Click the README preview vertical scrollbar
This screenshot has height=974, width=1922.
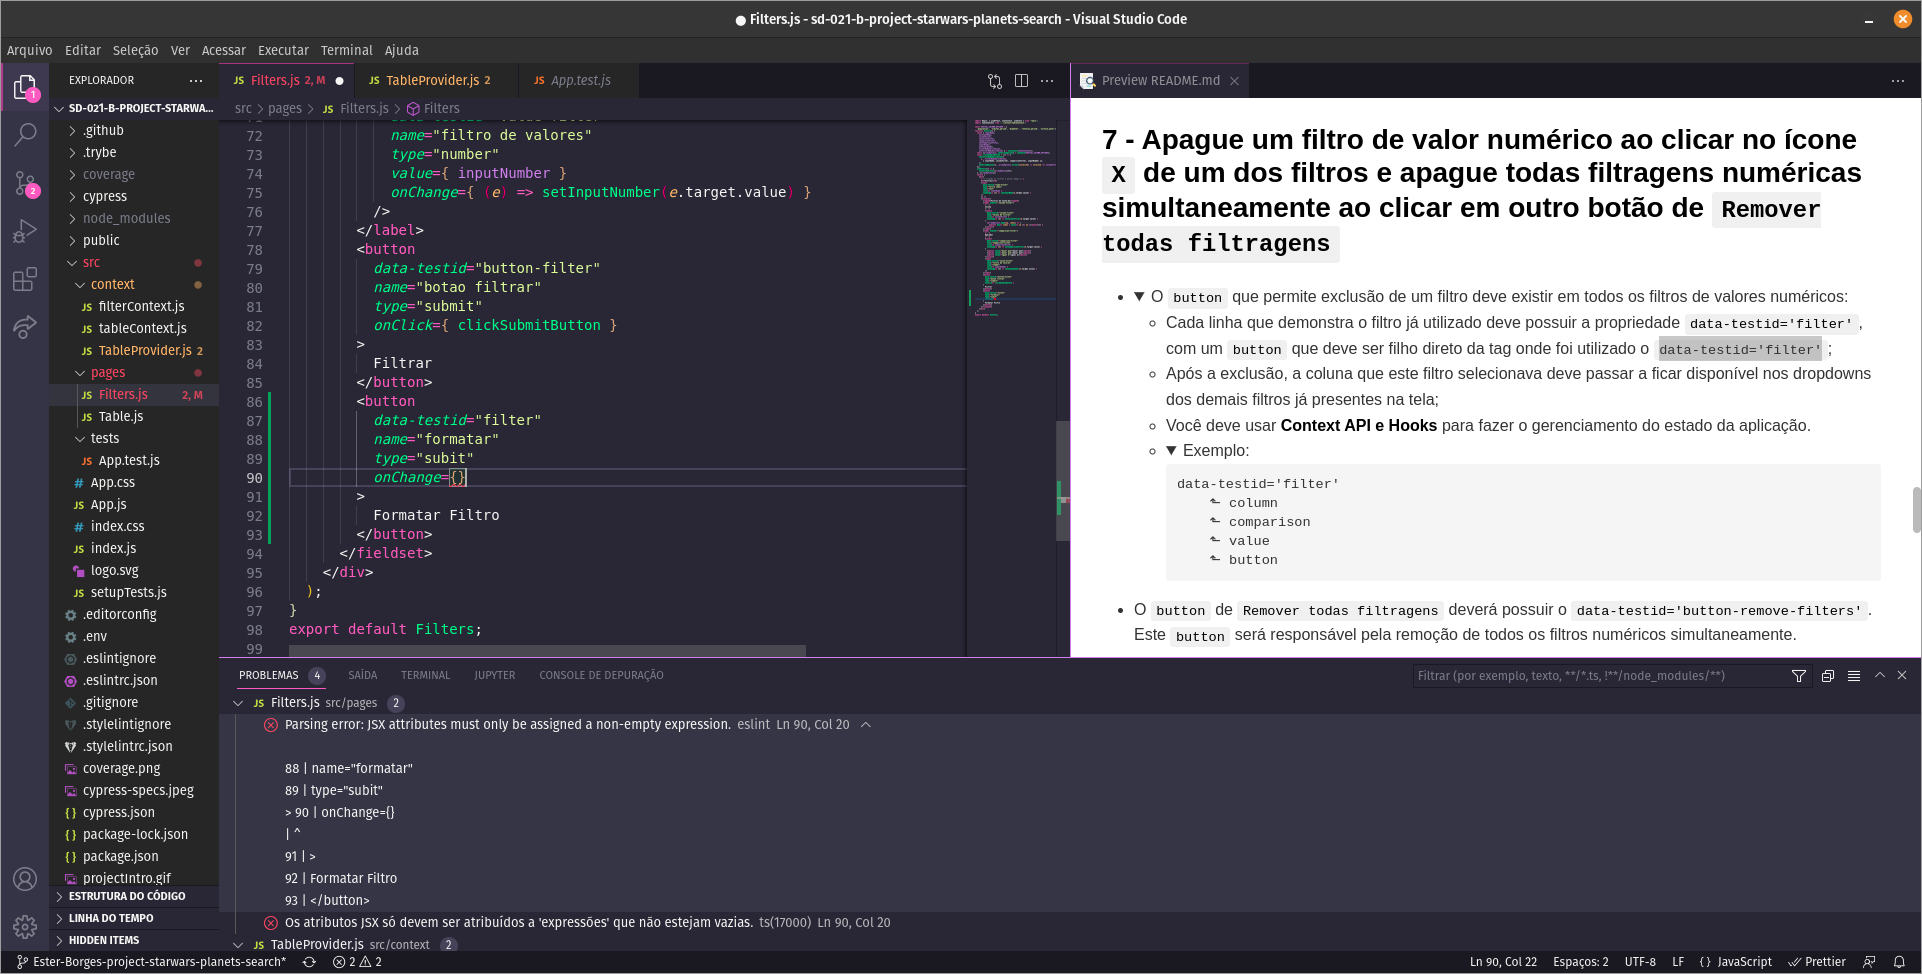tap(1916, 510)
